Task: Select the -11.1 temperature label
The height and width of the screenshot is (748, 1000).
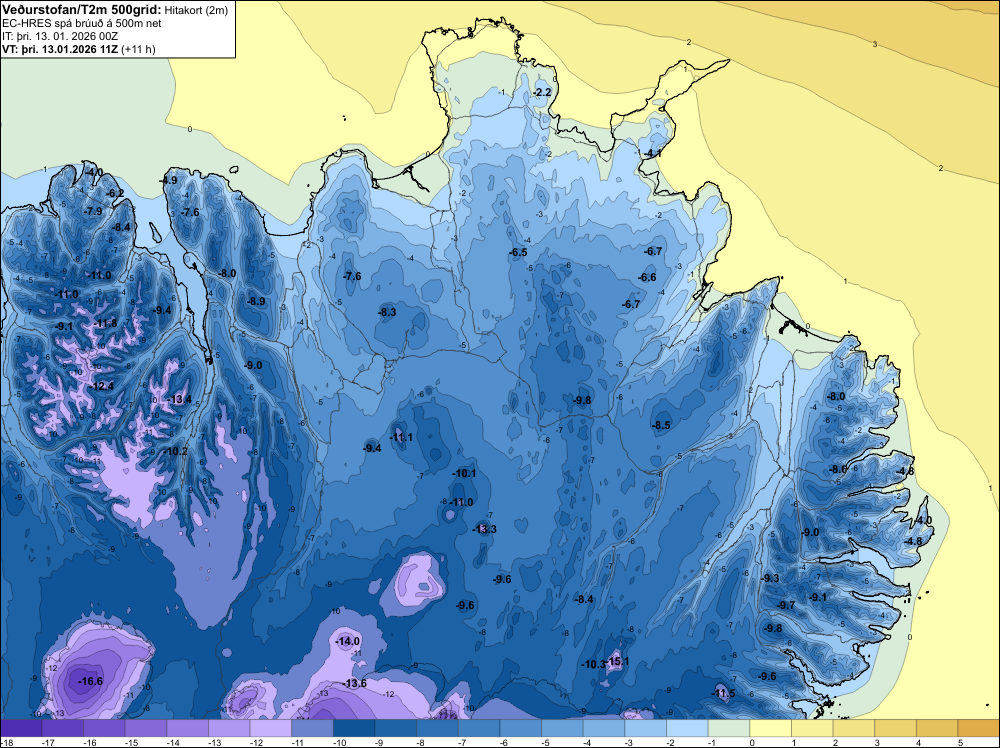Action: point(401,437)
